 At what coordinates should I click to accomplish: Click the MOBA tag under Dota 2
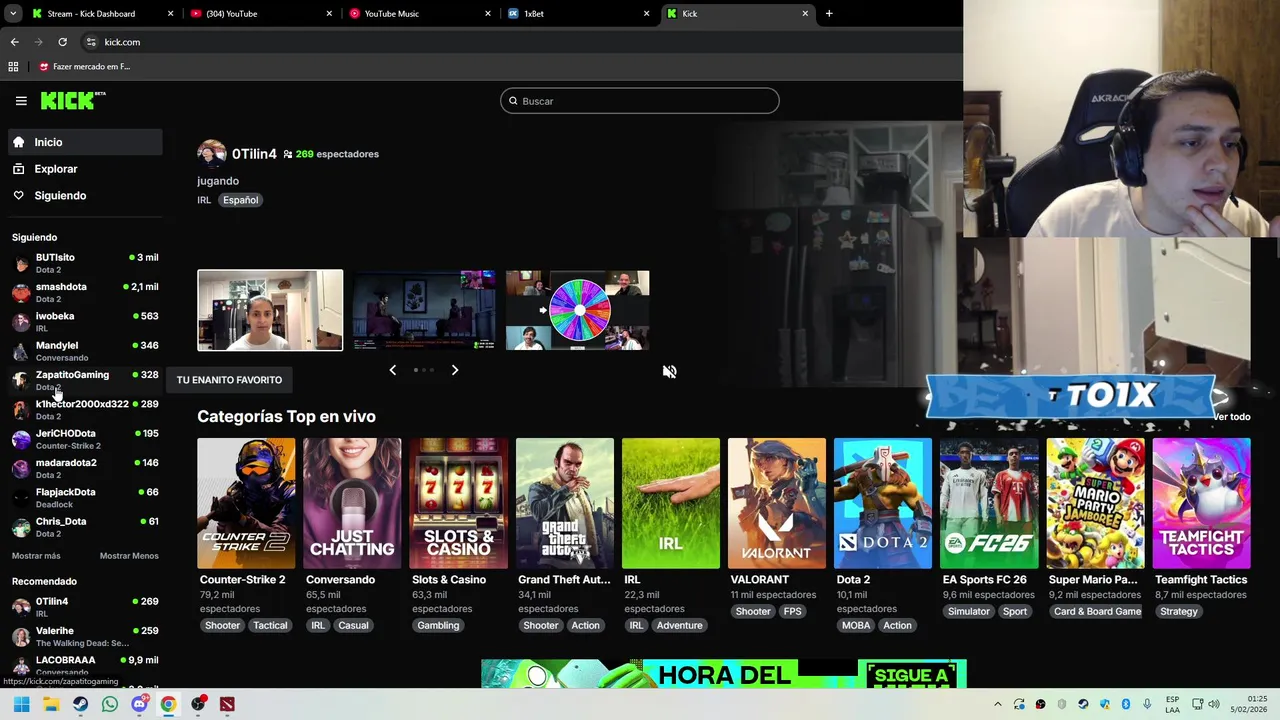856,625
